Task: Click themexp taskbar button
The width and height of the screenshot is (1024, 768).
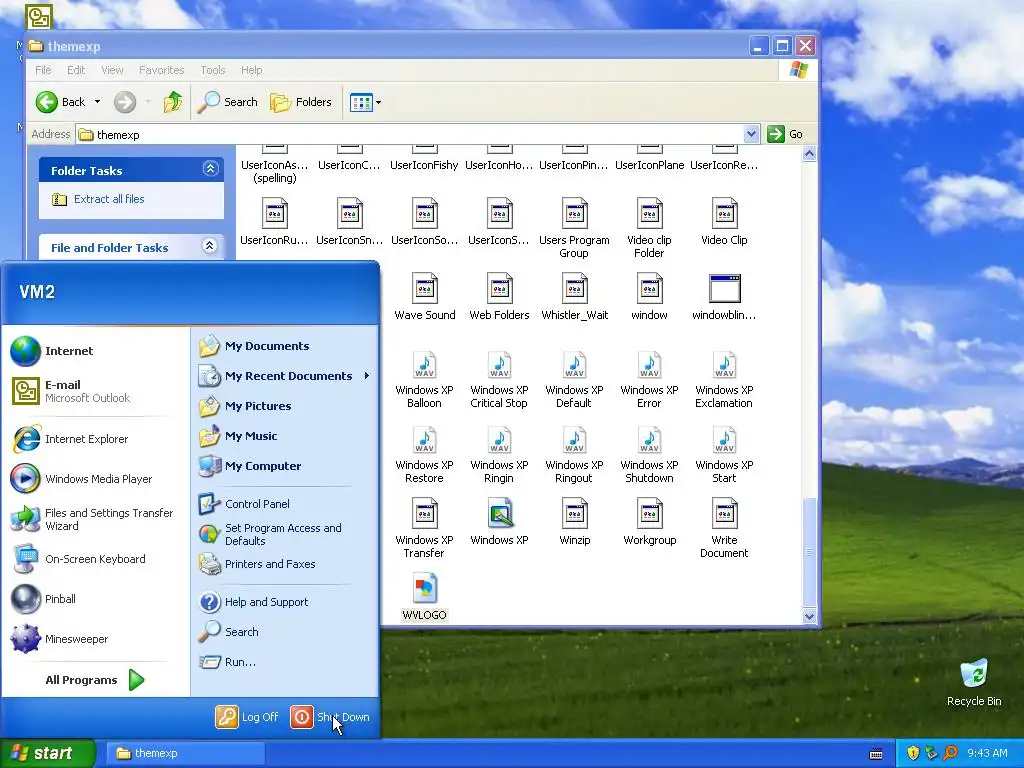Action: click(185, 753)
